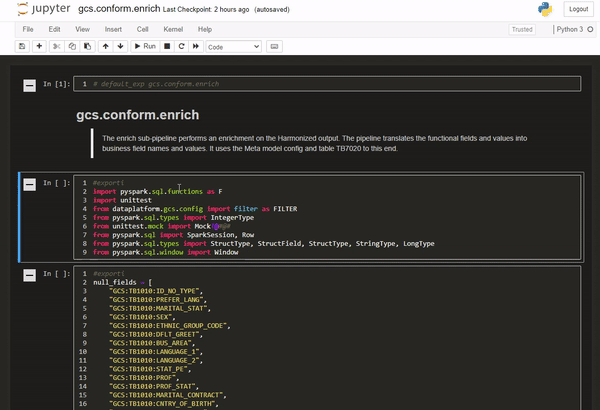
Task: Open the command palette keyboard icon
Action: 274,46
